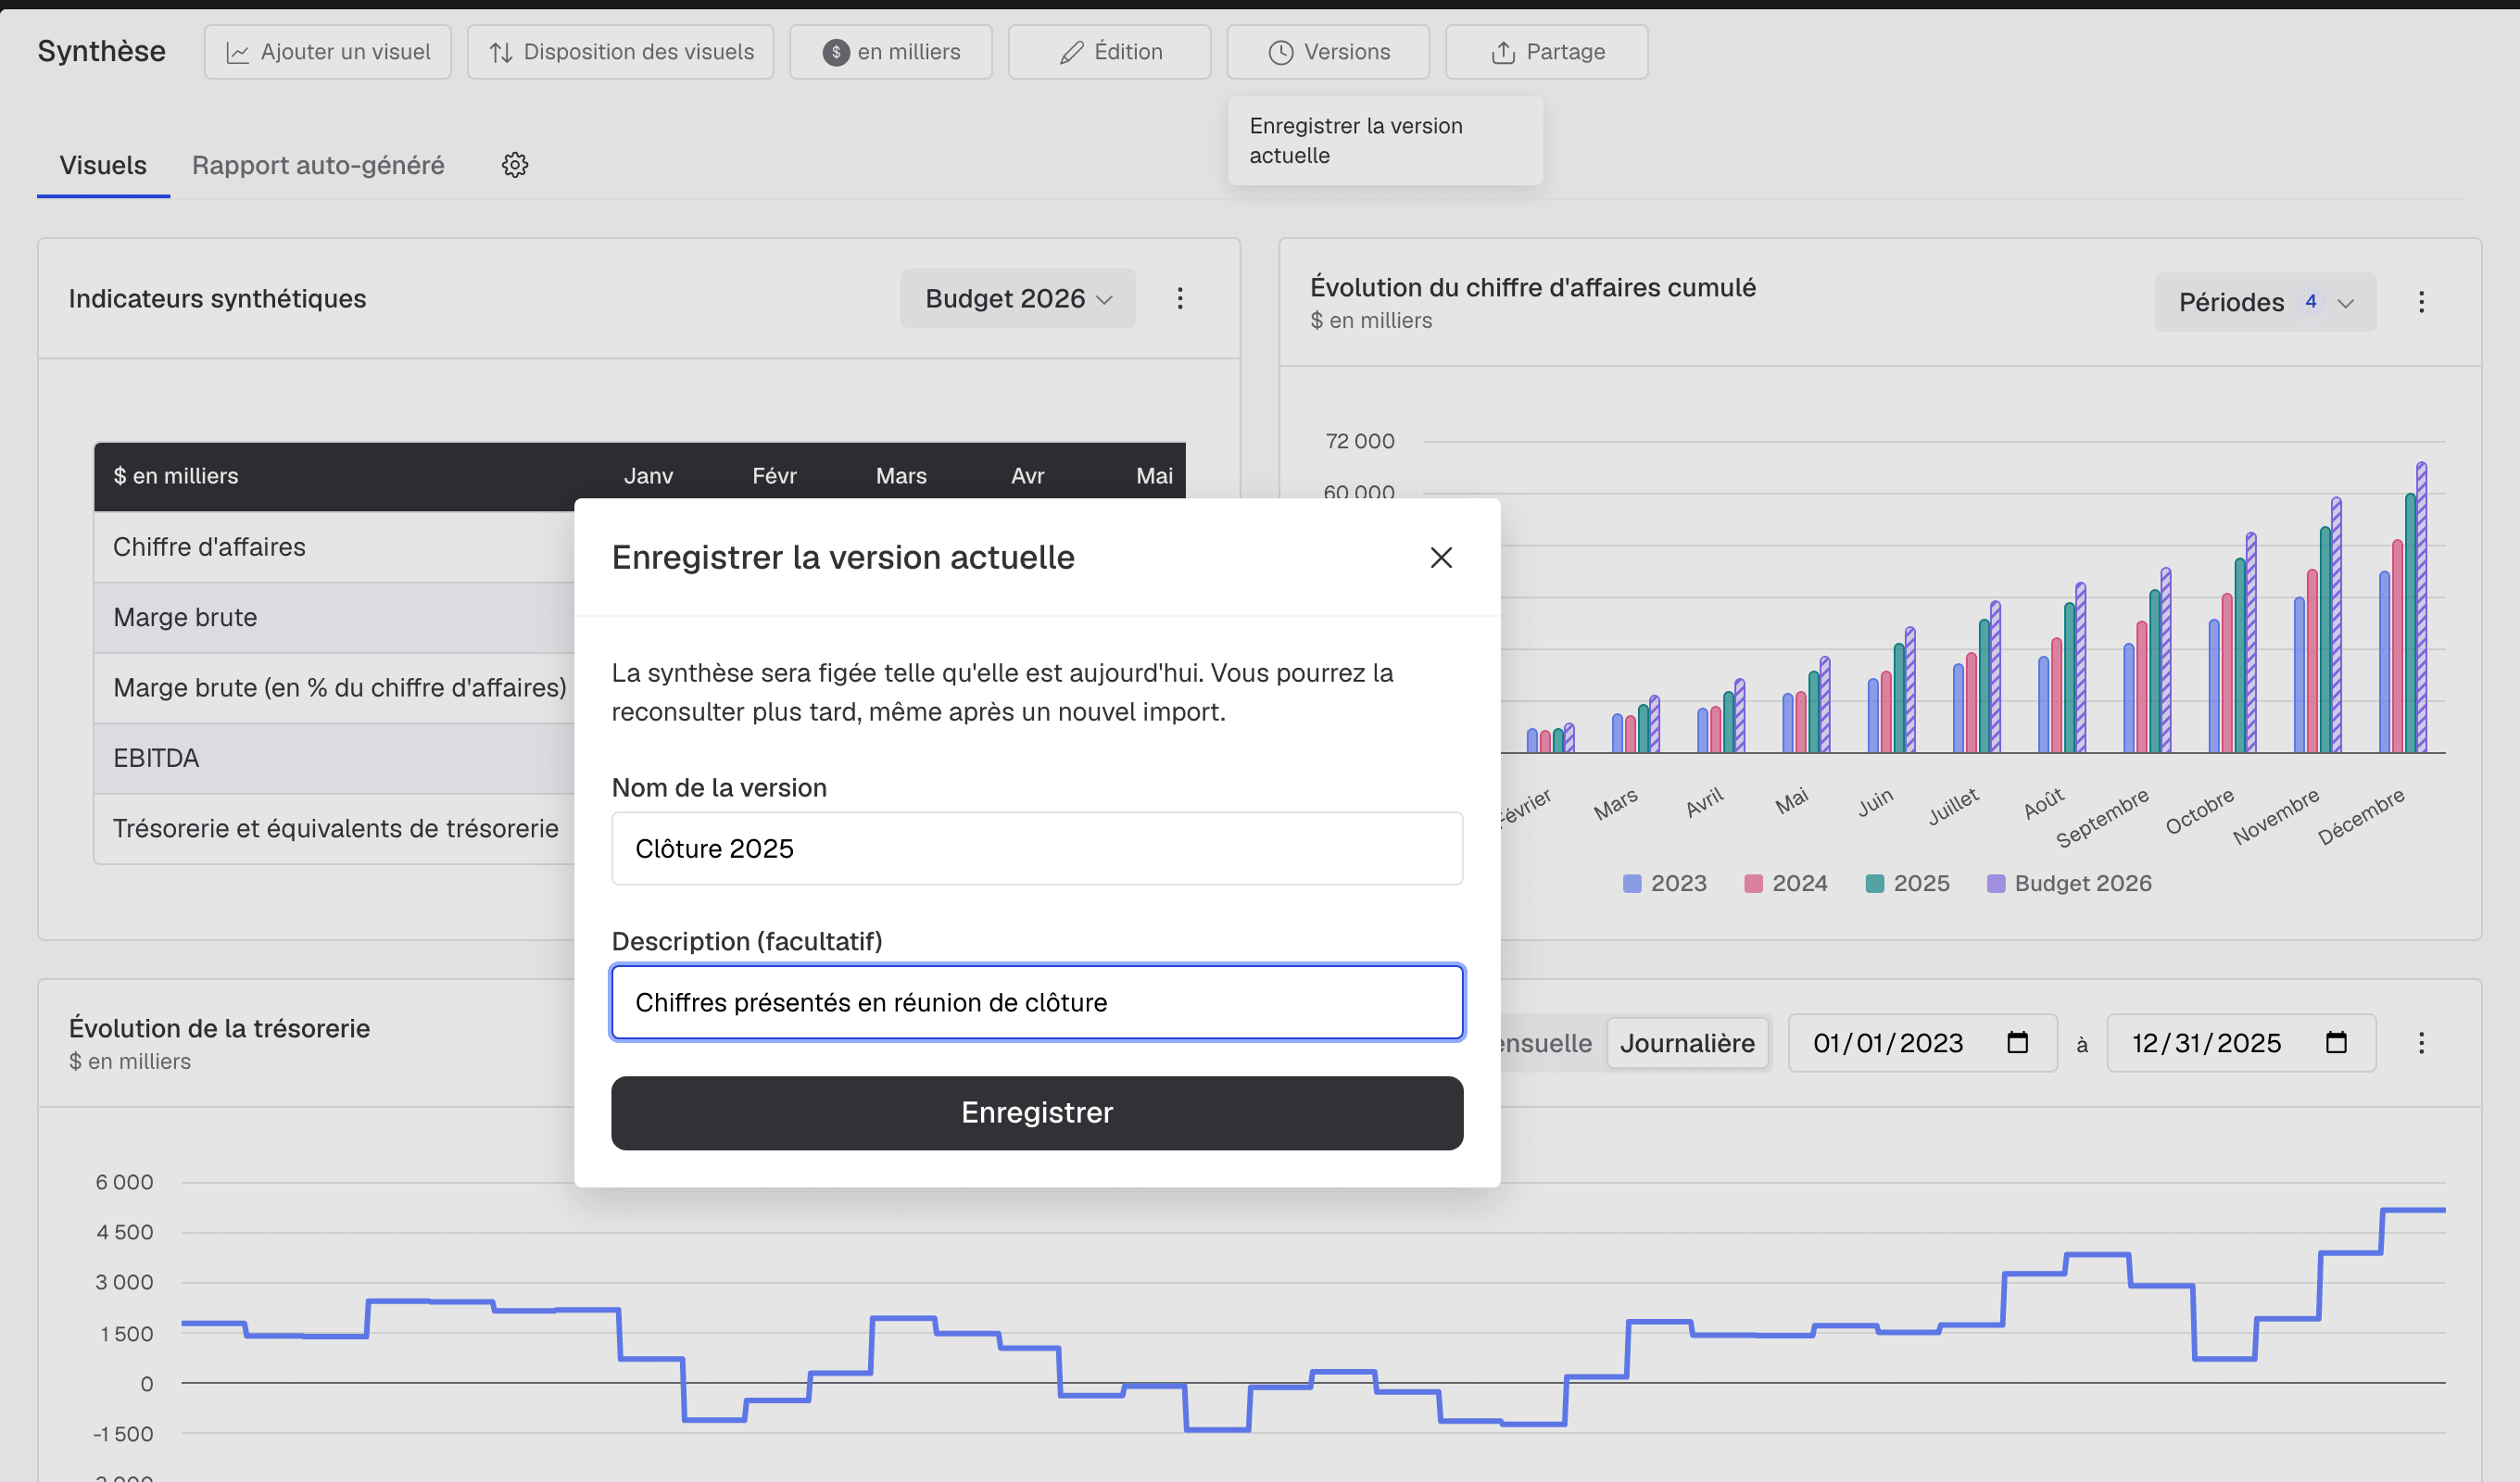Viewport: 2520px width, 1482px height.
Task: Toggle the Budget 2026 legend entry
Action: tap(2069, 884)
